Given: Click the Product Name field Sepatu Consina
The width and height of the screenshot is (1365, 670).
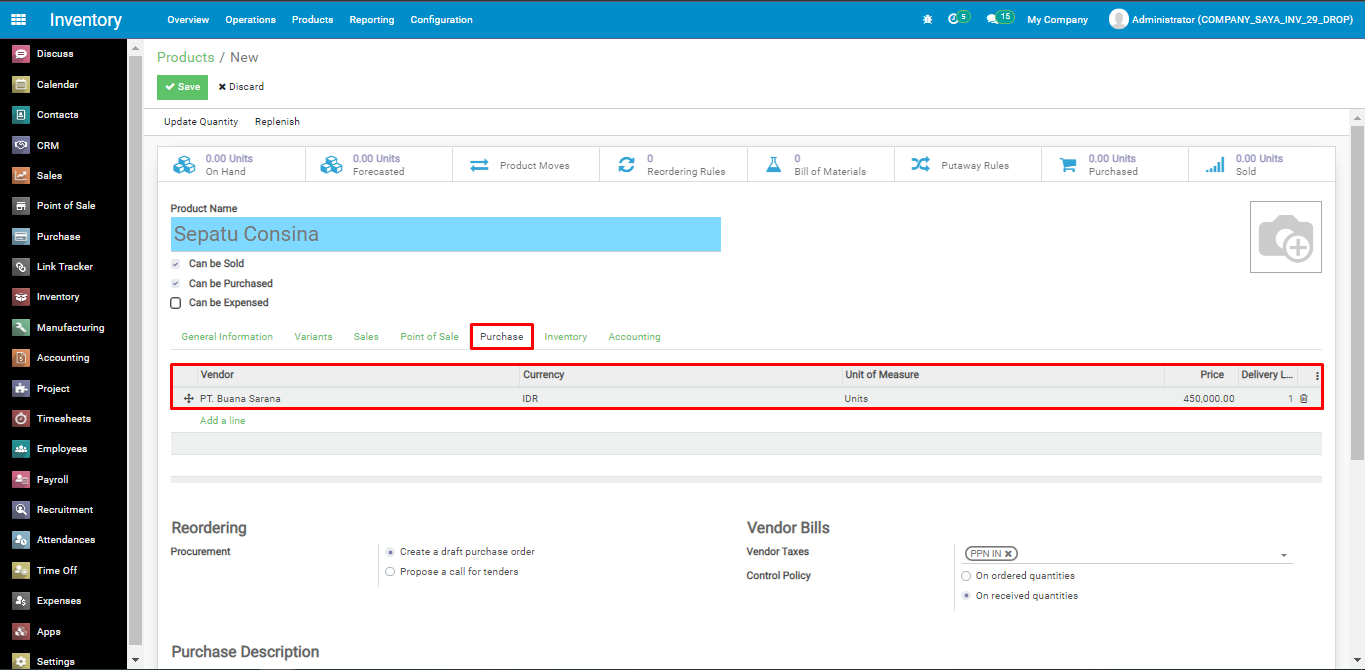Looking at the screenshot, I should pos(445,235).
